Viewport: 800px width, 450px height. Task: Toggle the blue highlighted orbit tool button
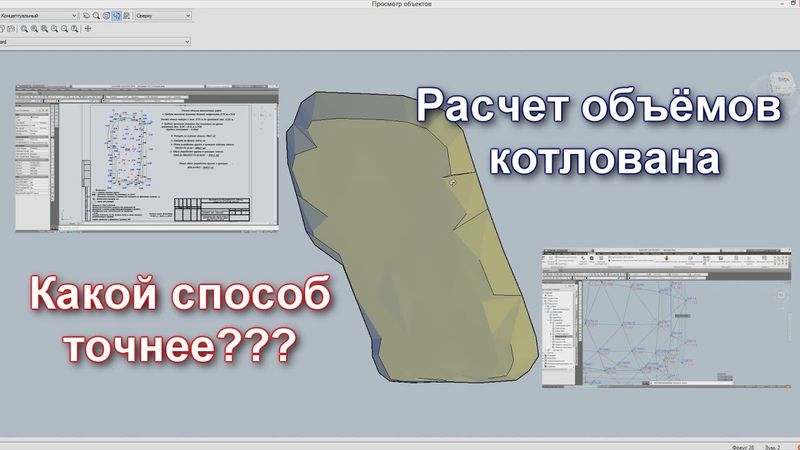(117, 16)
